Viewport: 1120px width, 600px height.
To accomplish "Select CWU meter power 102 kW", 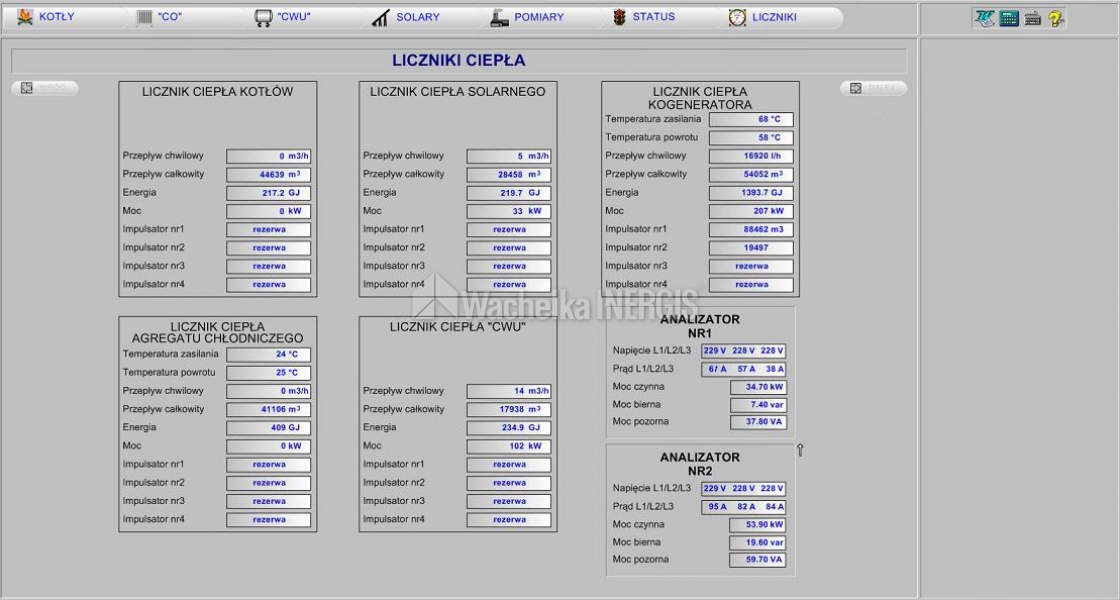I will (x=509, y=446).
